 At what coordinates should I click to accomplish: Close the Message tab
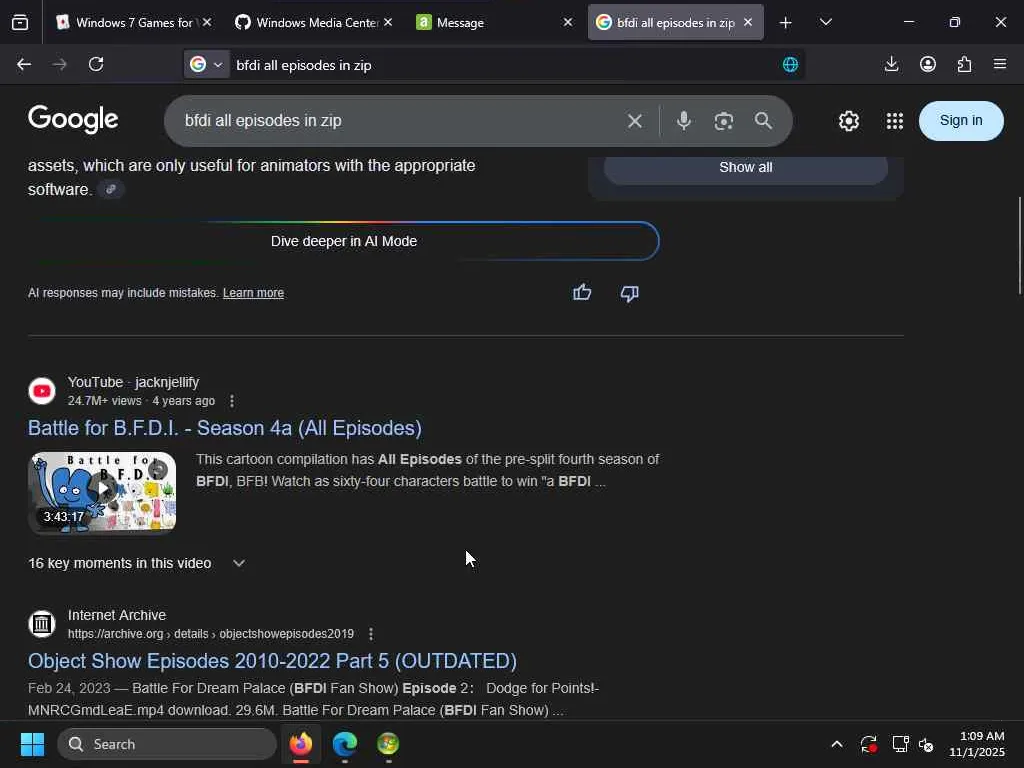[x=568, y=22]
